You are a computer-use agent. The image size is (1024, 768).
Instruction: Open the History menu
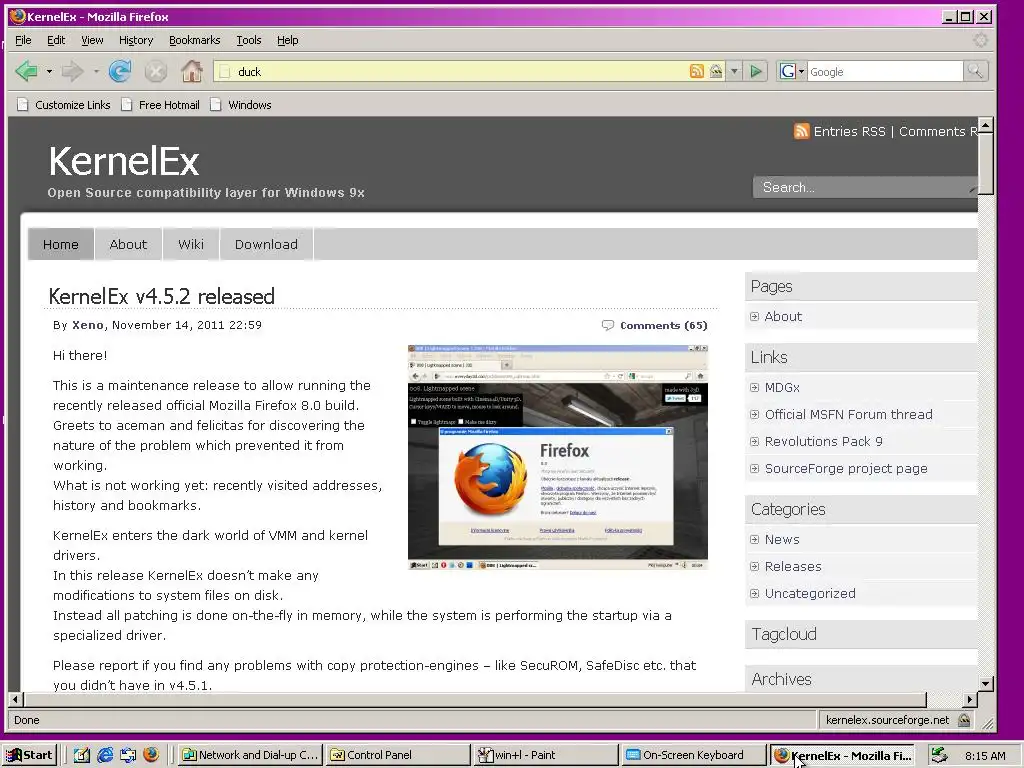136,40
